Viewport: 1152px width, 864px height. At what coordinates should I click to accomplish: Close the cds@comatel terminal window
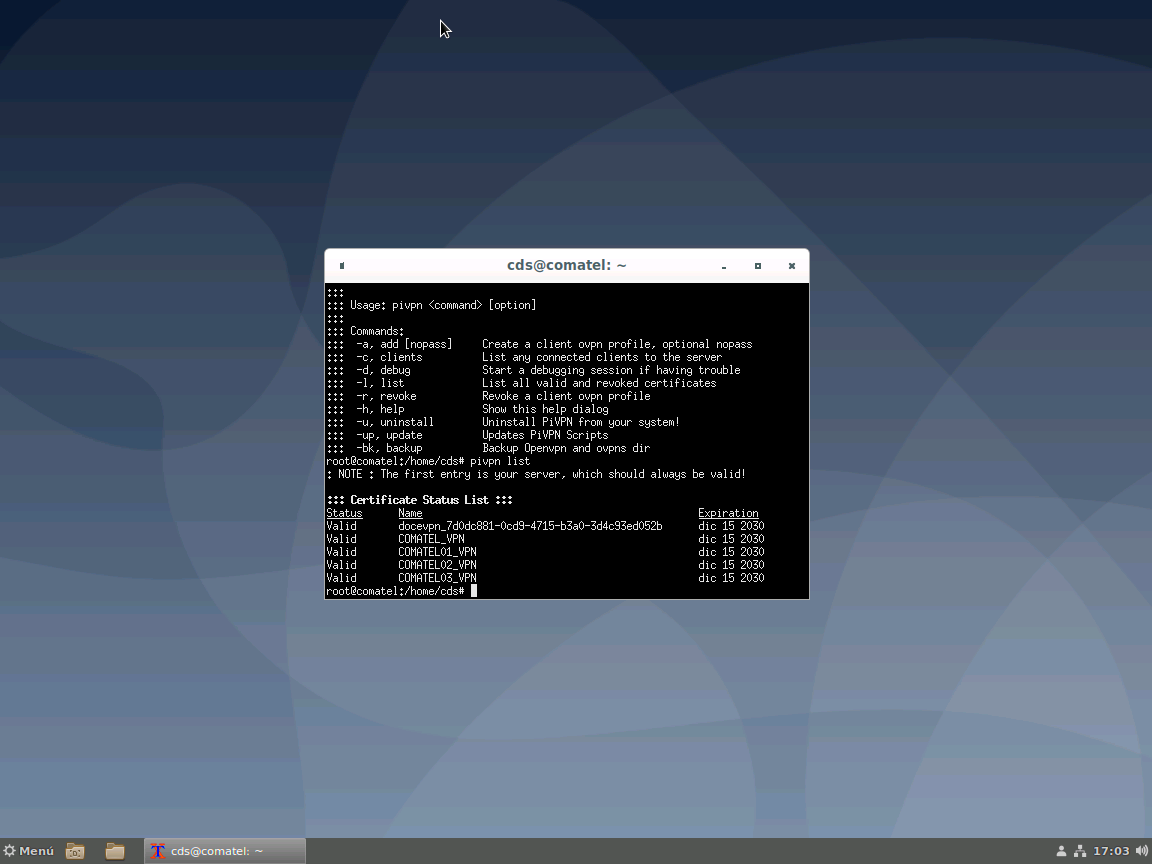pyautogui.click(x=791, y=266)
